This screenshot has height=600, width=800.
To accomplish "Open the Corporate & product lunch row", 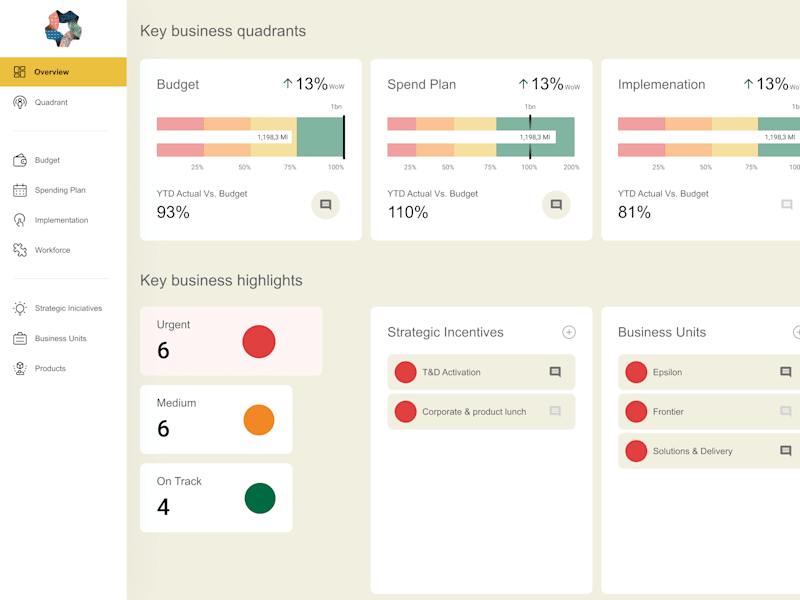I will click(482, 411).
